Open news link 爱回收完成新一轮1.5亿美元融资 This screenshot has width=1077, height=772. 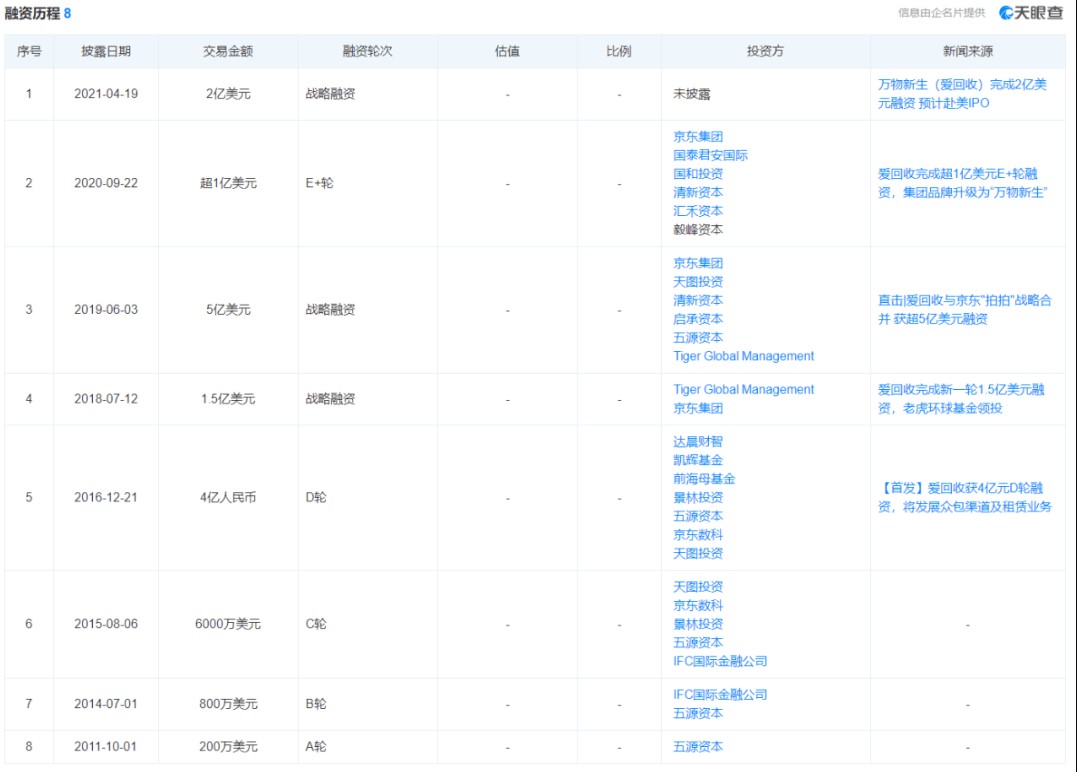pos(961,398)
